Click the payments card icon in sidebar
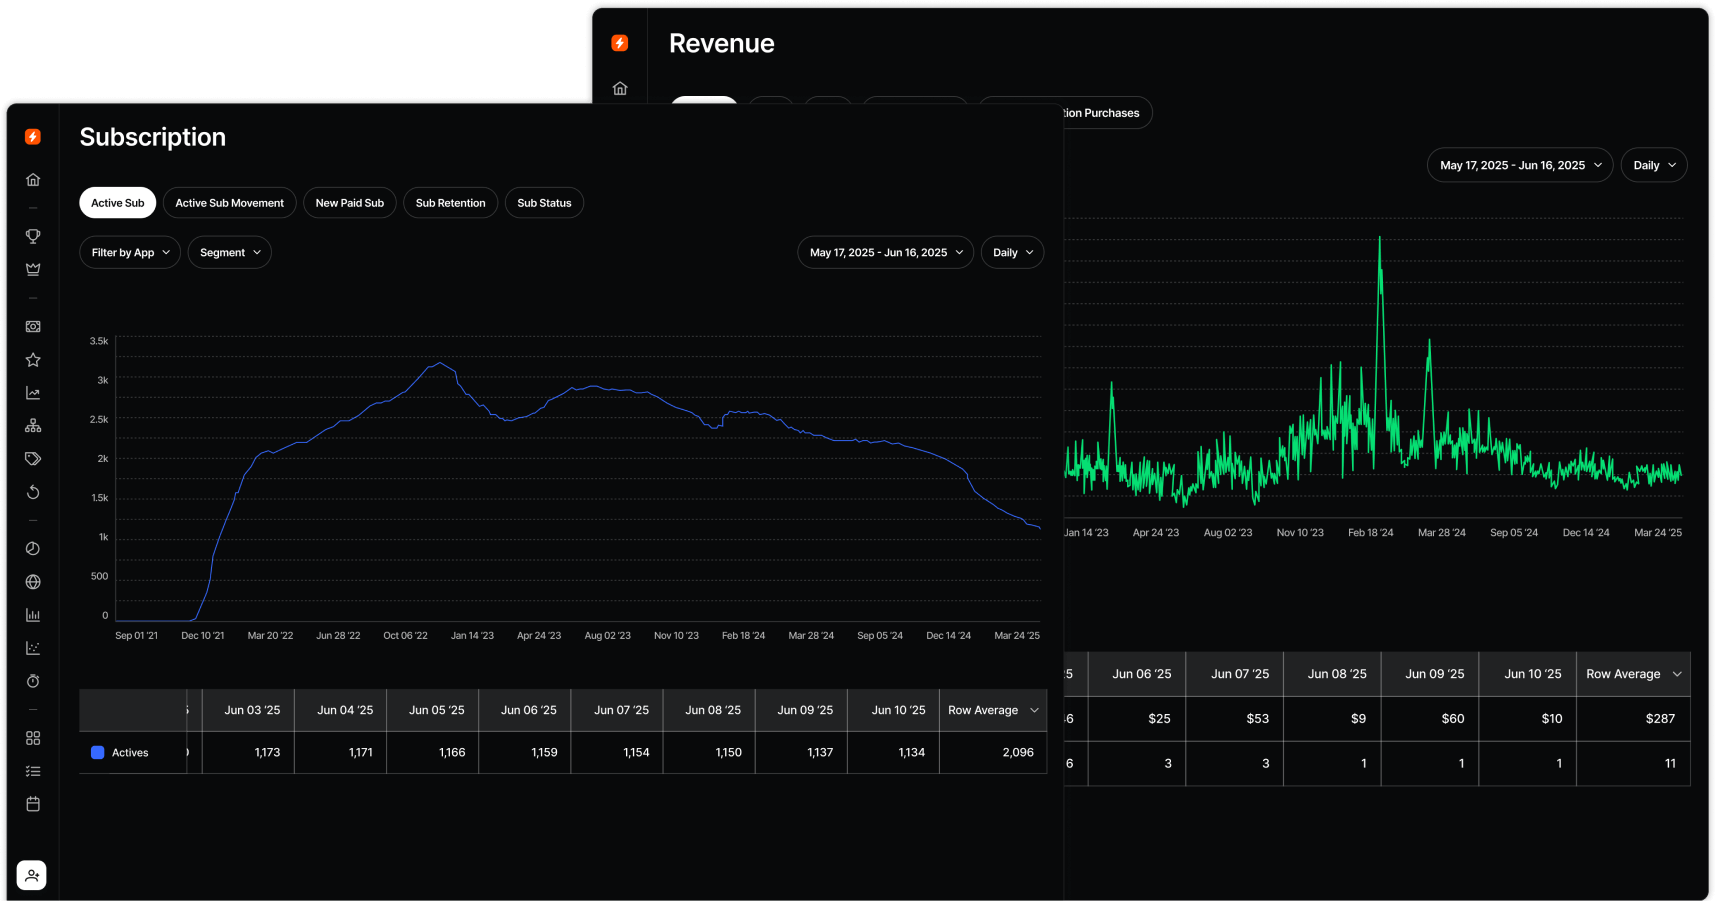Image resolution: width=1716 pixels, height=901 pixels. pos(33,326)
